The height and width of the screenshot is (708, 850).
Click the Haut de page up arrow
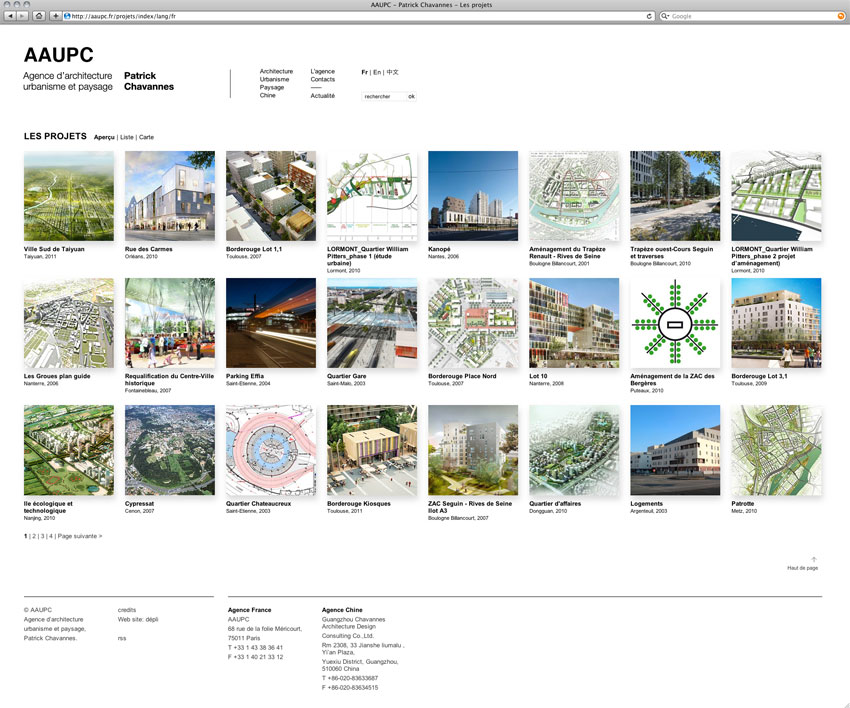(814, 559)
